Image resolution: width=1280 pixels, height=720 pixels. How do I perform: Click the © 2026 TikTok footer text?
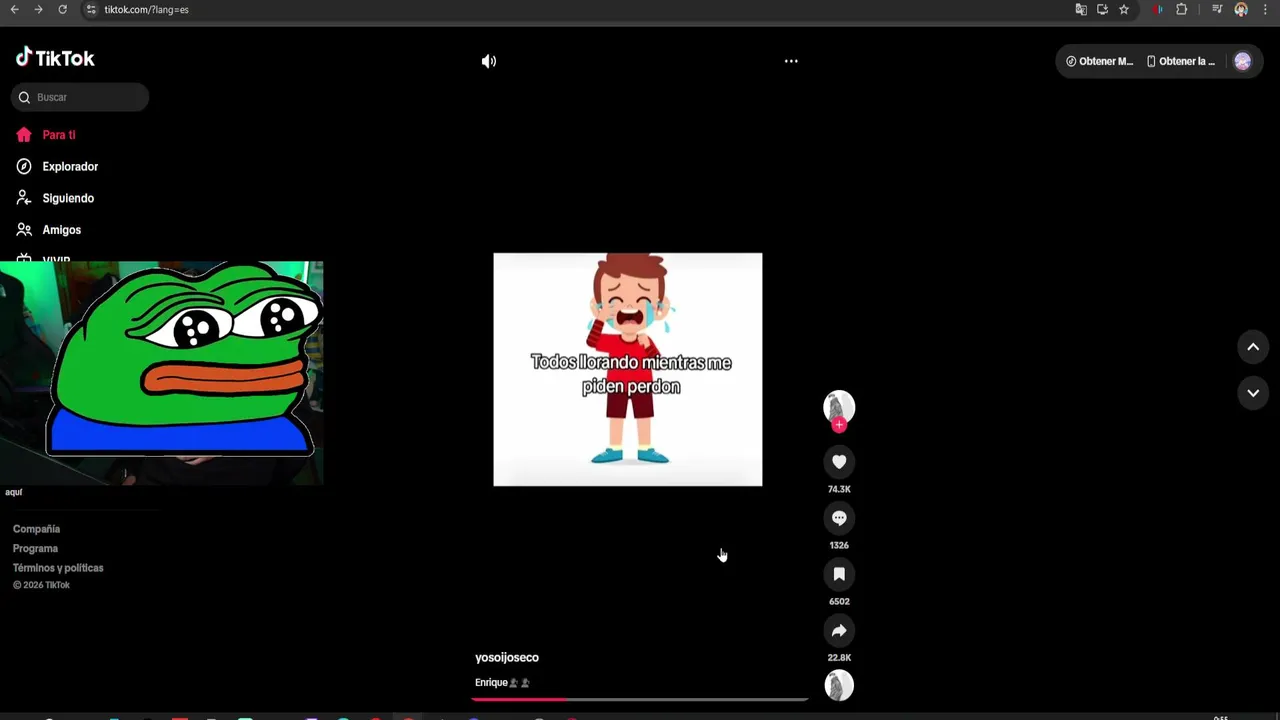click(41, 585)
